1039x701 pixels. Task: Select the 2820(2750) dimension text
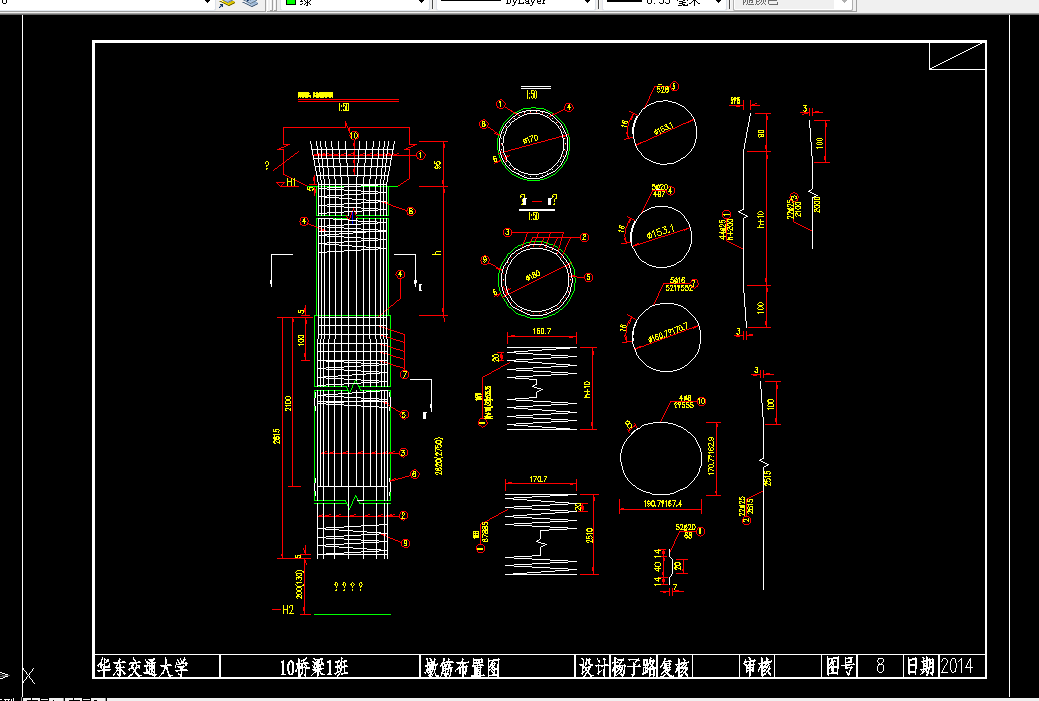pyautogui.click(x=439, y=456)
